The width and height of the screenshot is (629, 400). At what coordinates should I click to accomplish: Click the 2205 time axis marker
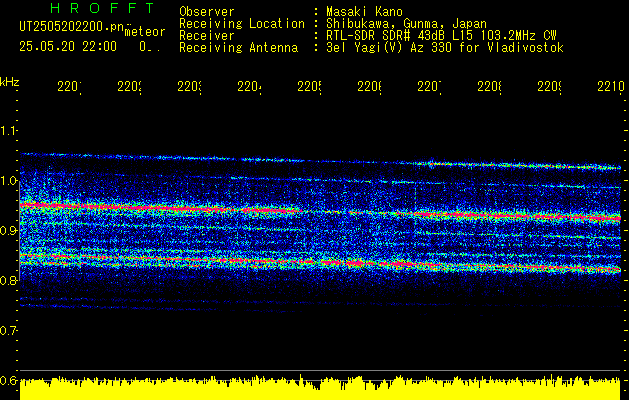click(310, 87)
